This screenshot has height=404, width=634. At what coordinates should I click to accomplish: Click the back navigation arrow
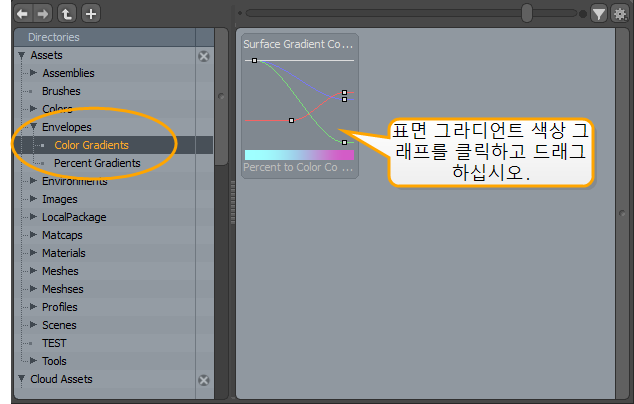tap(23, 14)
